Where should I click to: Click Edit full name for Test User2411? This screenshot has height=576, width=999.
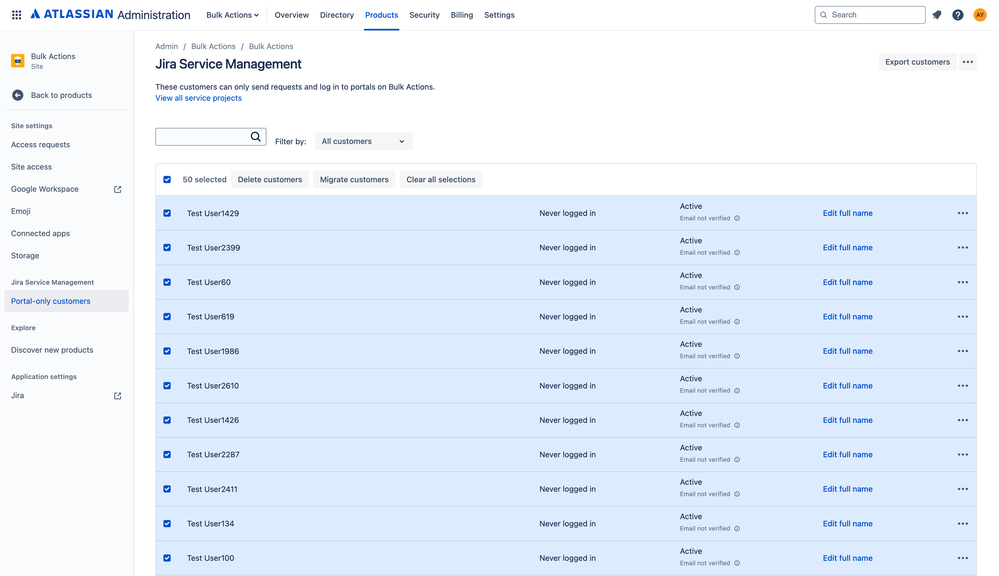coord(847,489)
